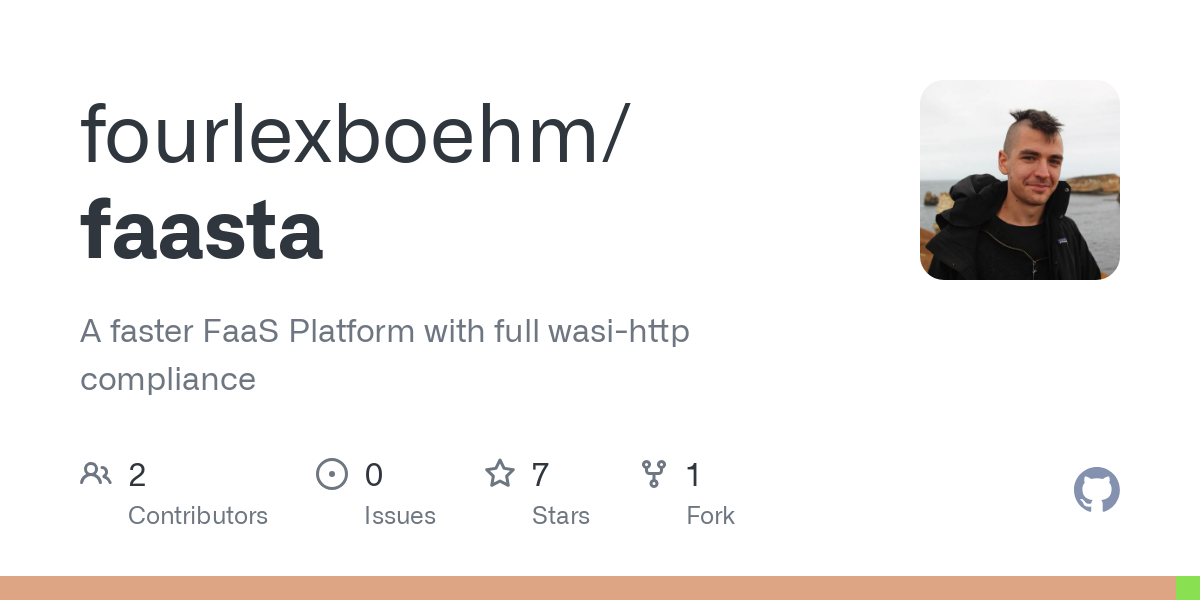Click the fork count number 1
This screenshot has width=1200, height=600.
click(x=693, y=475)
